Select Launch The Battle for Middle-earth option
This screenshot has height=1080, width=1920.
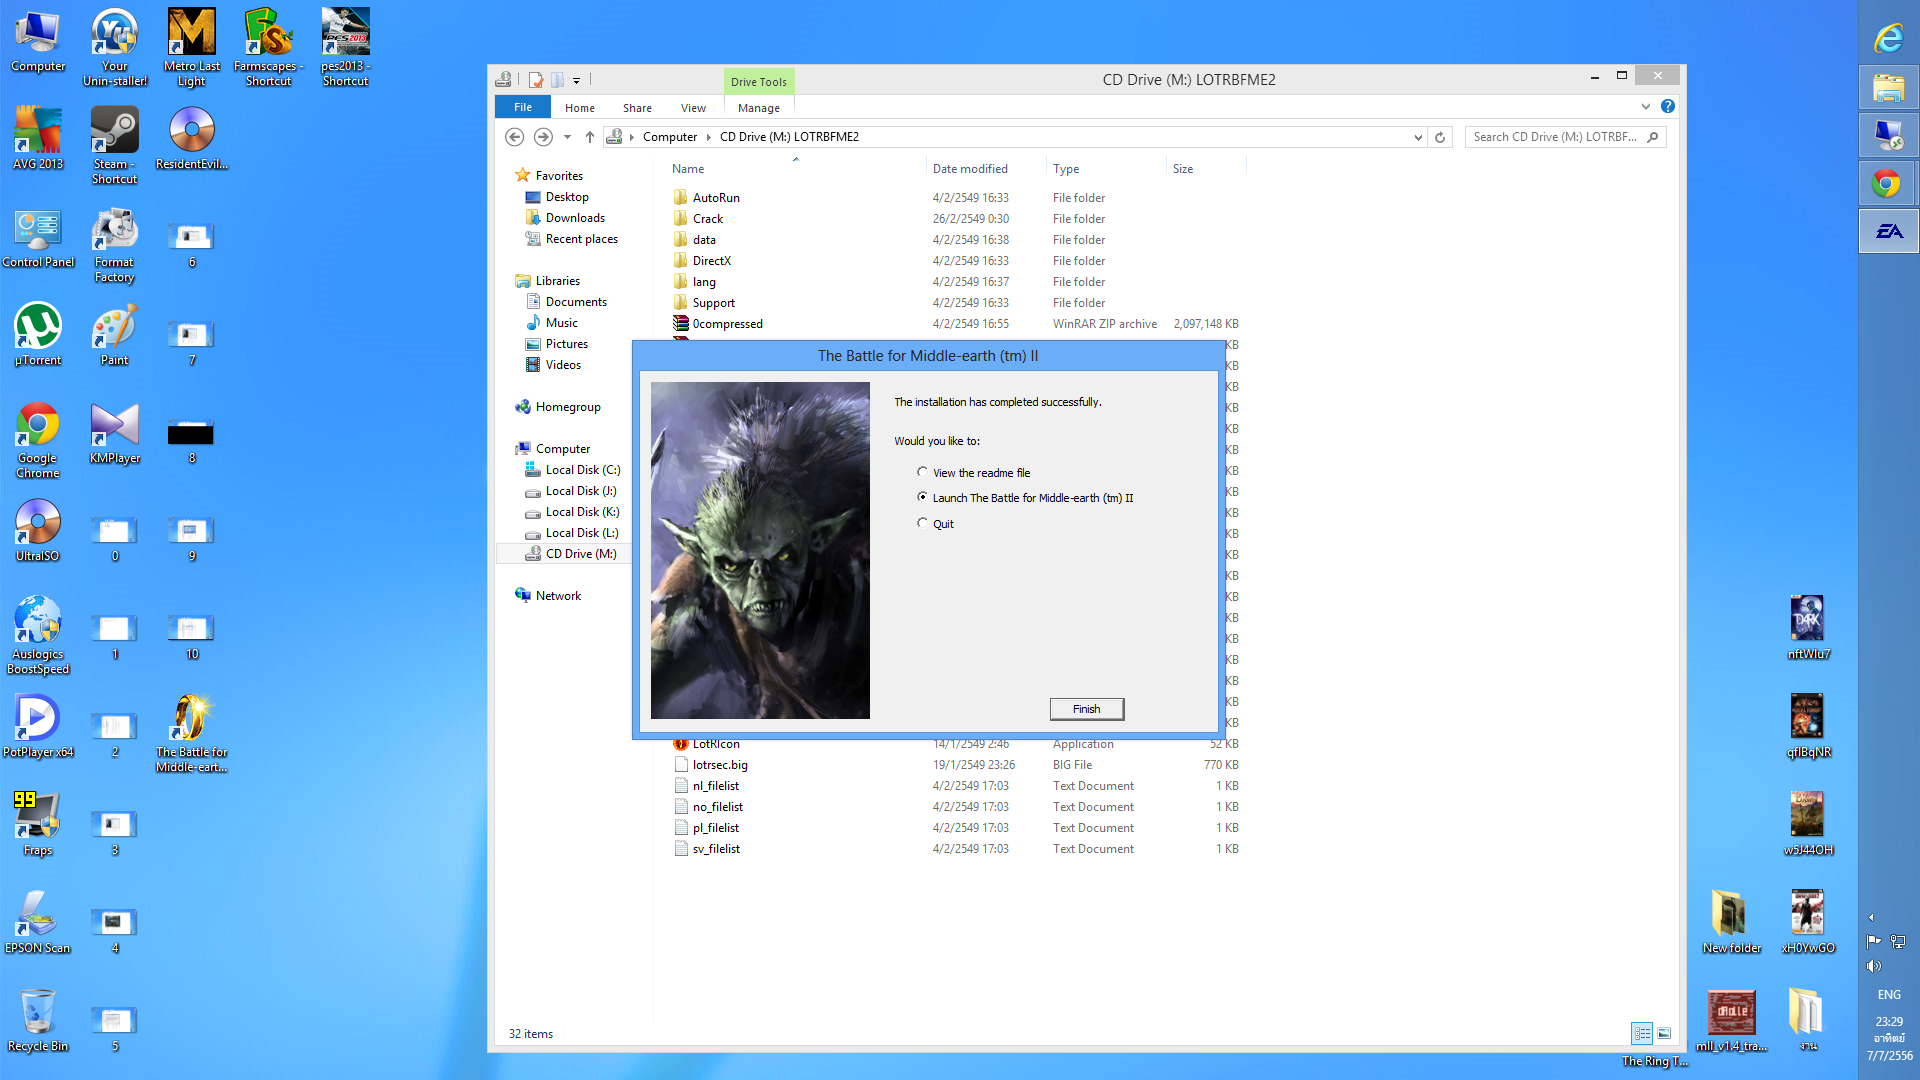tap(922, 497)
